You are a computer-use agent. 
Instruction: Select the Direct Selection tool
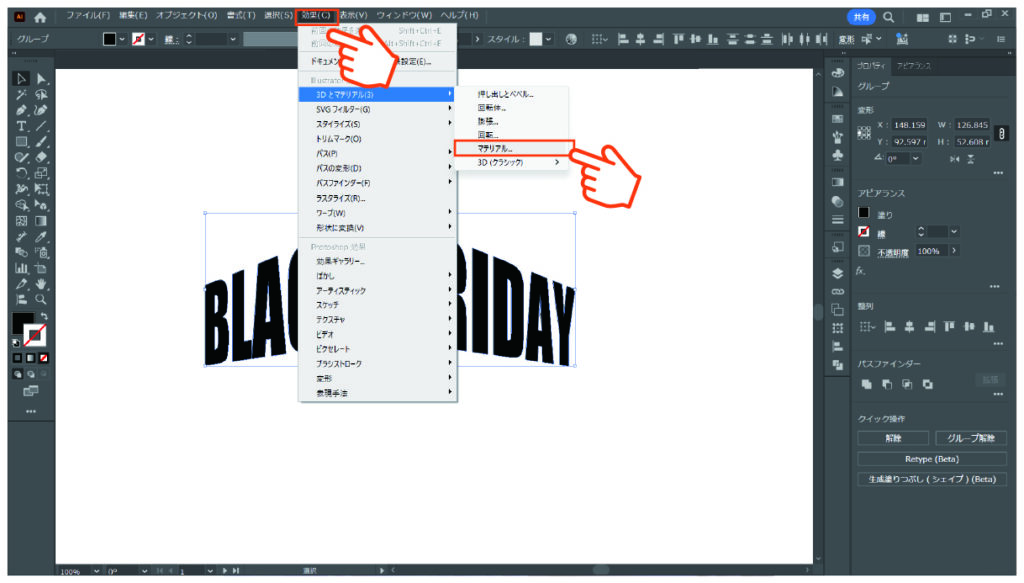[x=41, y=79]
